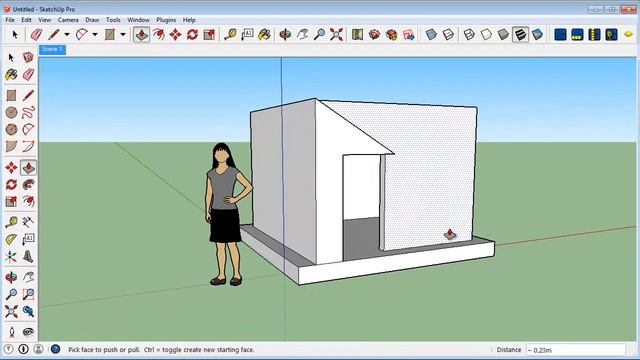640x360 pixels.
Task: Select the Rectangle shape tool in top toolbar
Action: pos(109,35)
